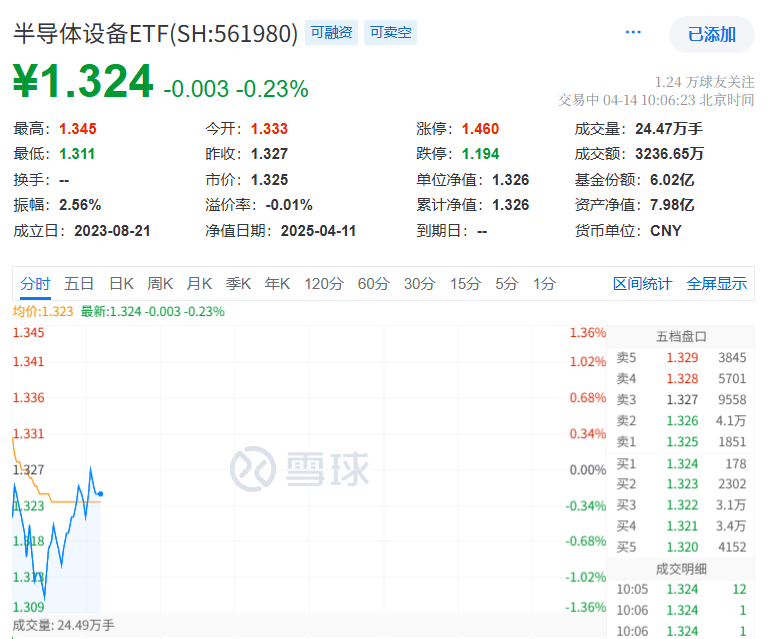Click the 卖1 row price 1.325
This screenshot has width=779, height=639.
coord(682,442)
